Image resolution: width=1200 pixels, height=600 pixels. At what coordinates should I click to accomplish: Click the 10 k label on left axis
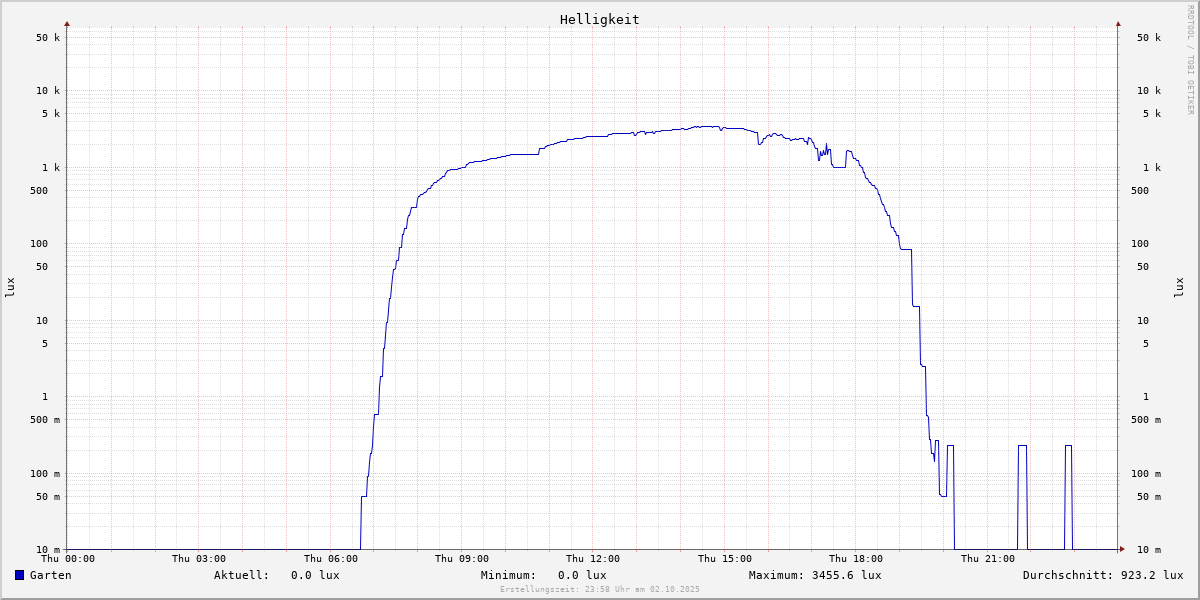[x=48, y=91]
